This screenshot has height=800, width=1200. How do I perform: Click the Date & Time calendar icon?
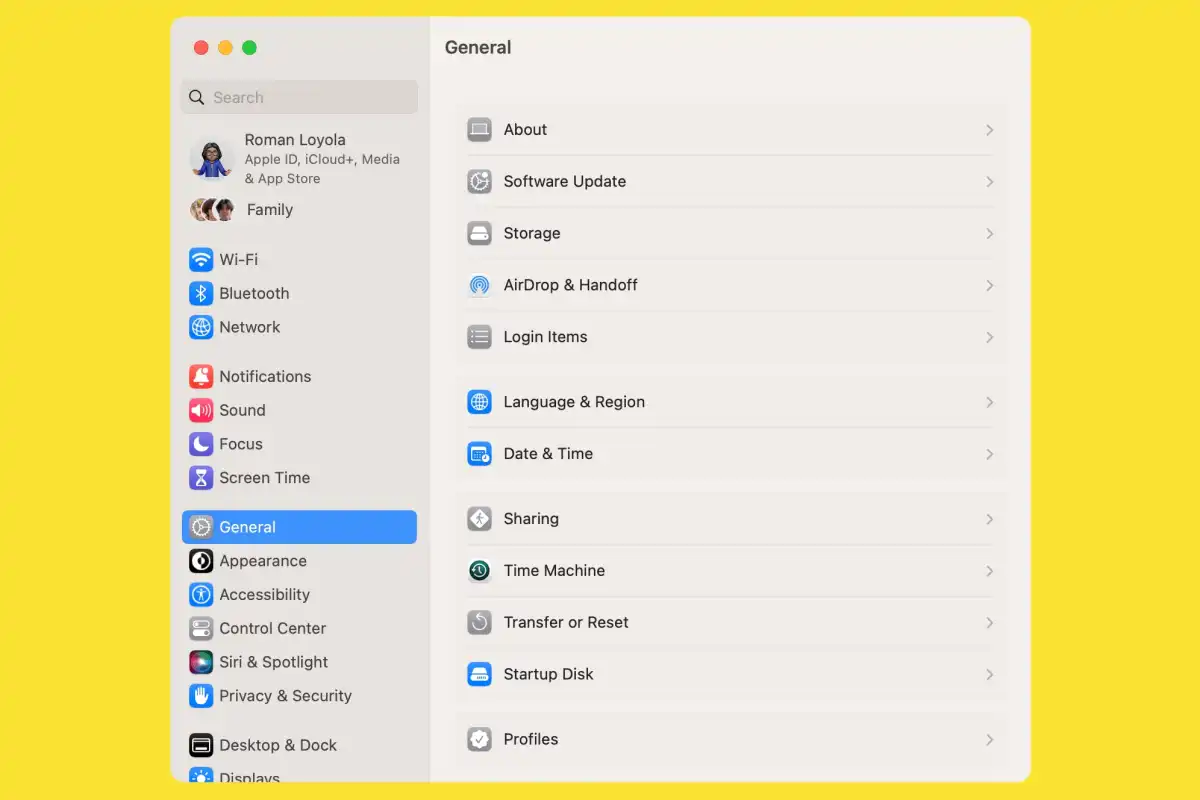click(x=480, y=454)
